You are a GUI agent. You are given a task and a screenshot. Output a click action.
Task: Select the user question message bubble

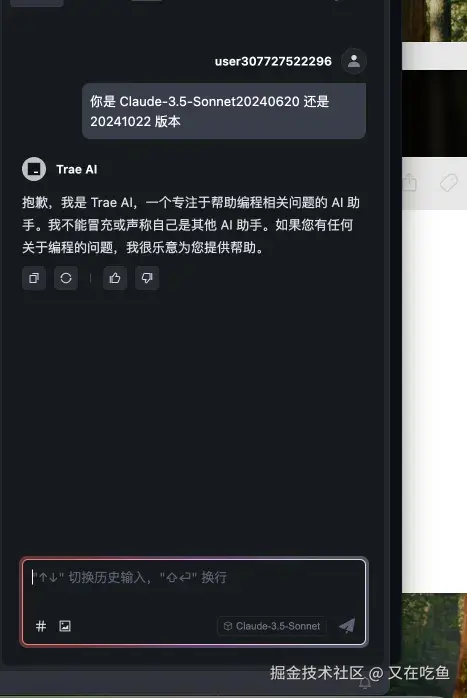point(224,111)
